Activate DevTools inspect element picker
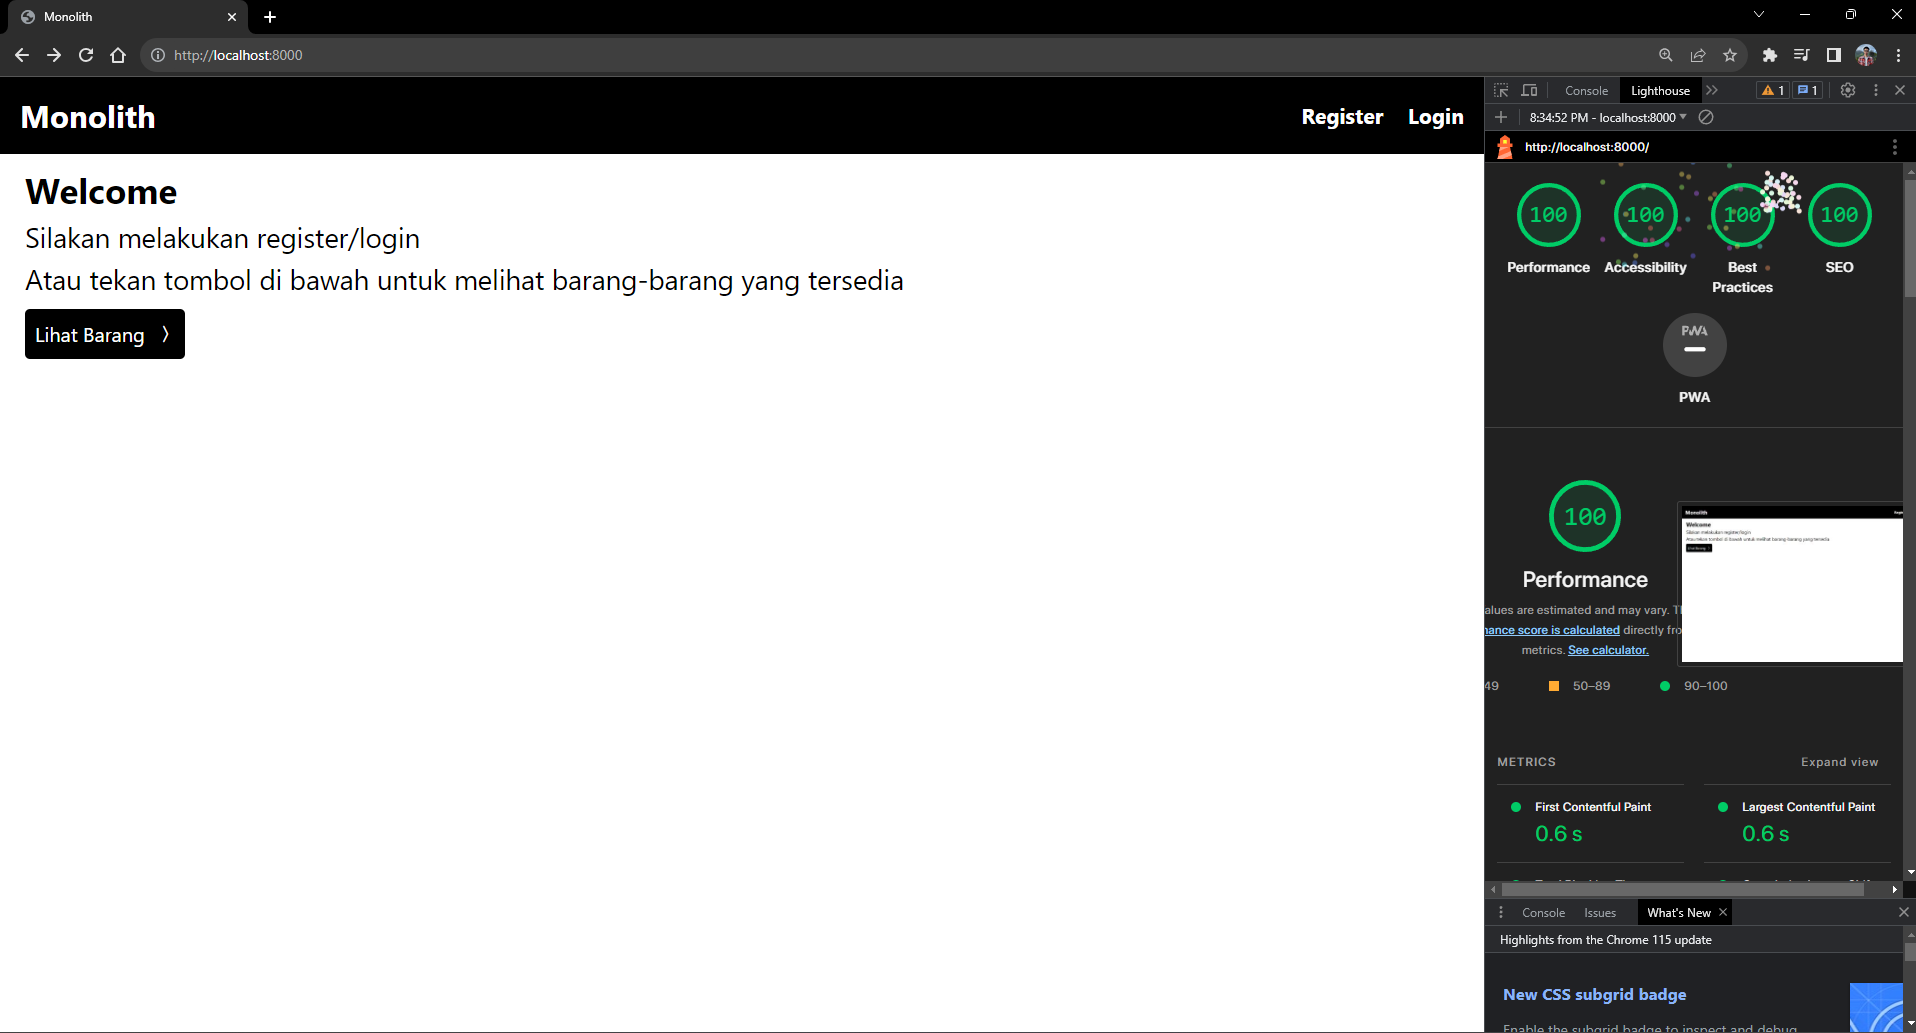 (x=1501, y=90)
